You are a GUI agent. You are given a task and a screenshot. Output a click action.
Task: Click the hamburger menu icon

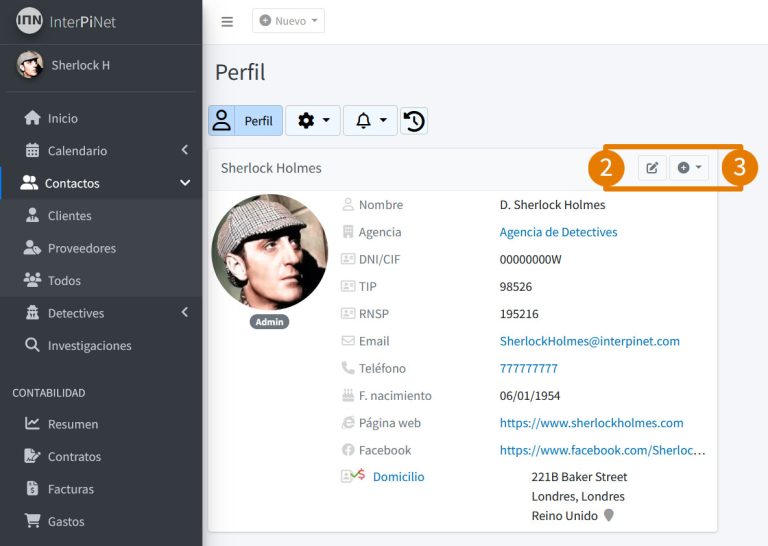[x=227, y=22]
